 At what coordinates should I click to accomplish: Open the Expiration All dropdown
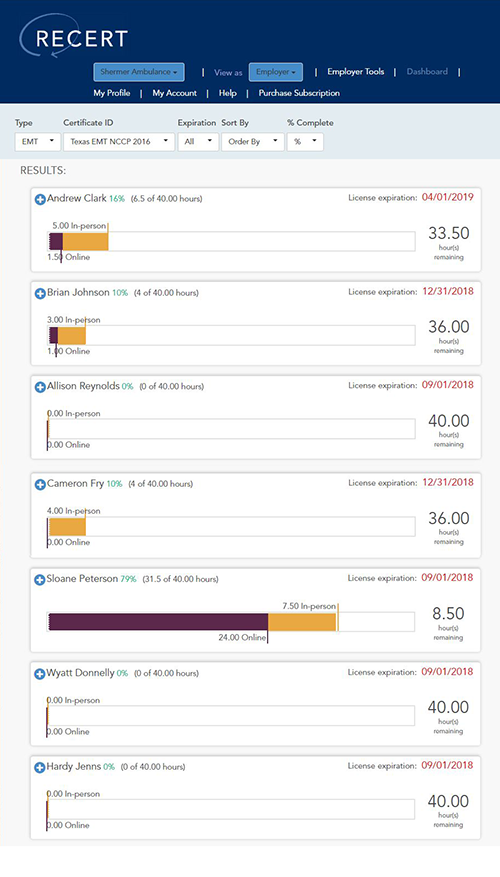pos(198,142)
